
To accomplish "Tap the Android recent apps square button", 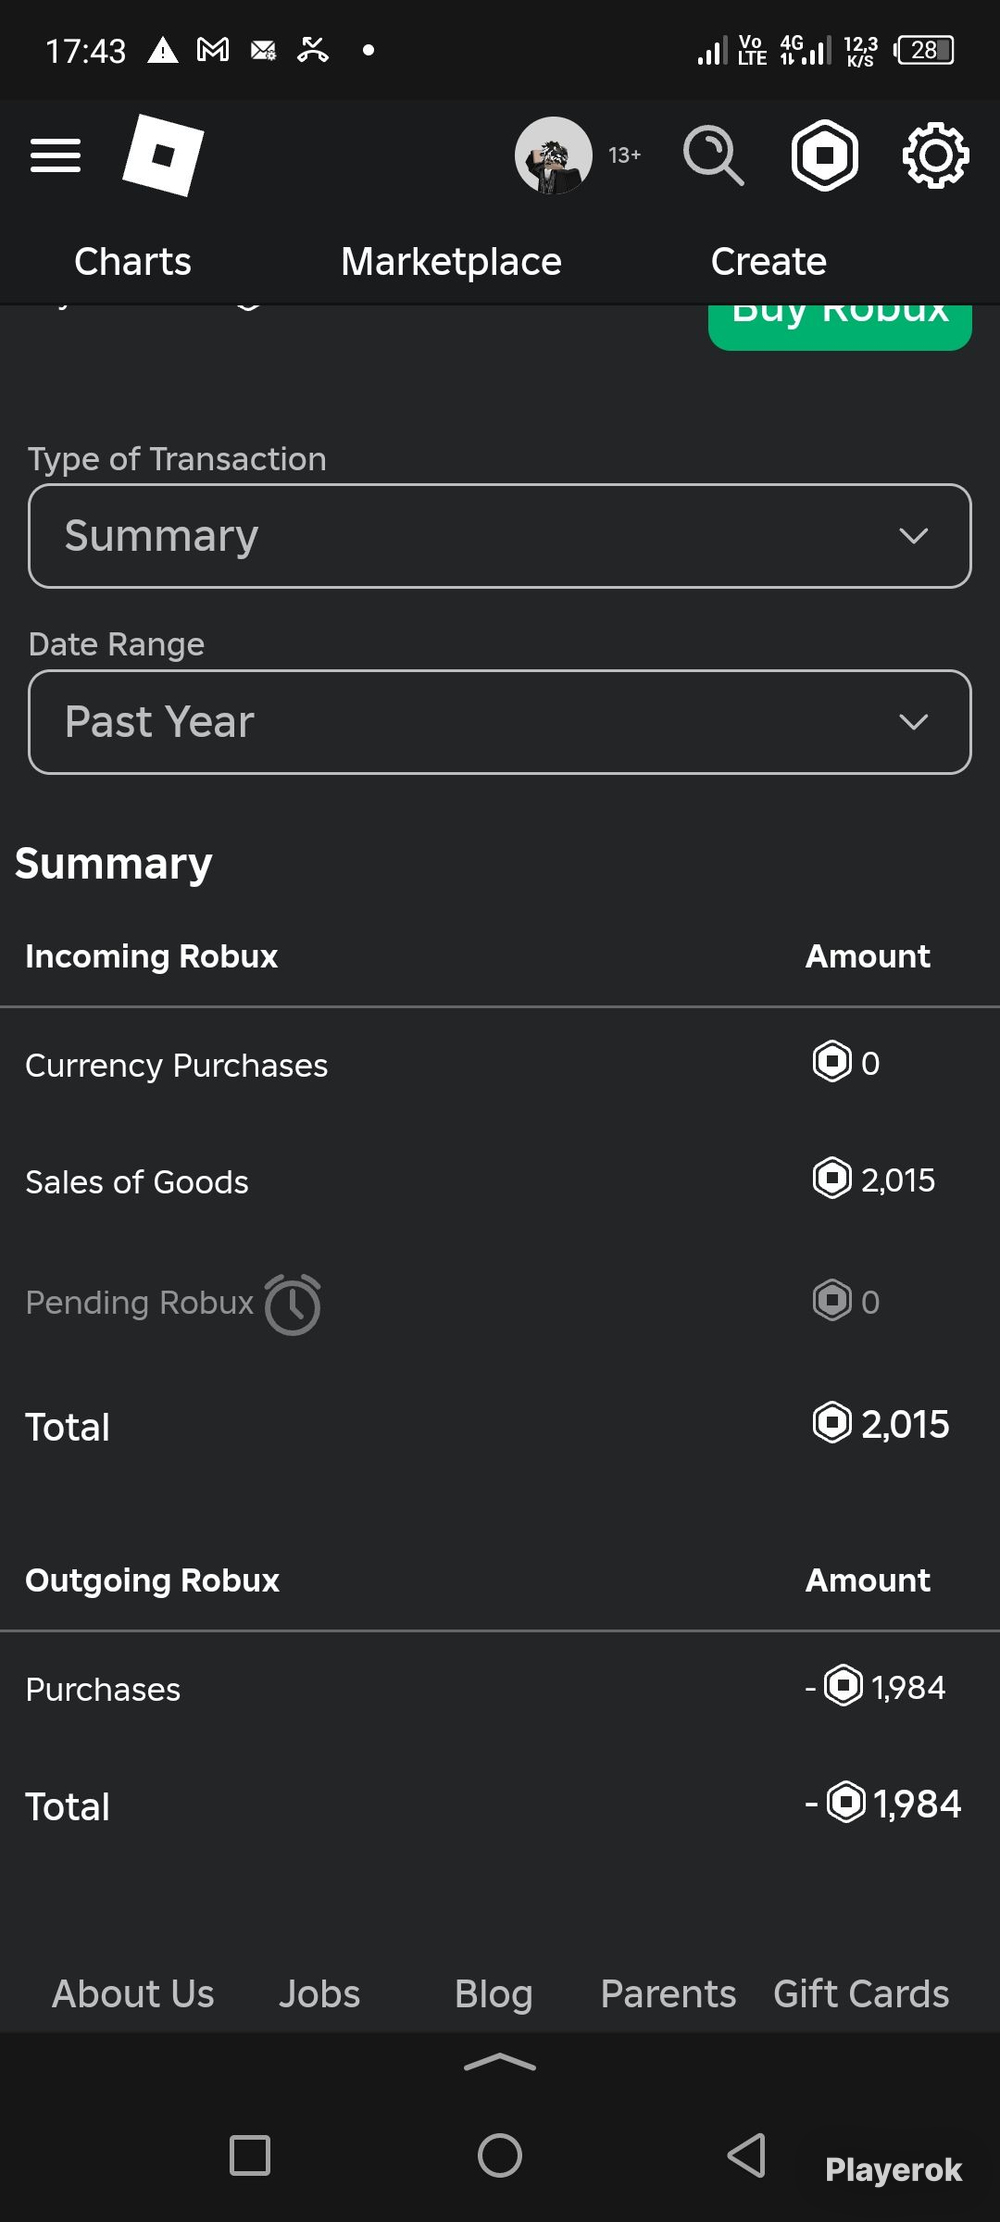I will tap(250, 2155).
